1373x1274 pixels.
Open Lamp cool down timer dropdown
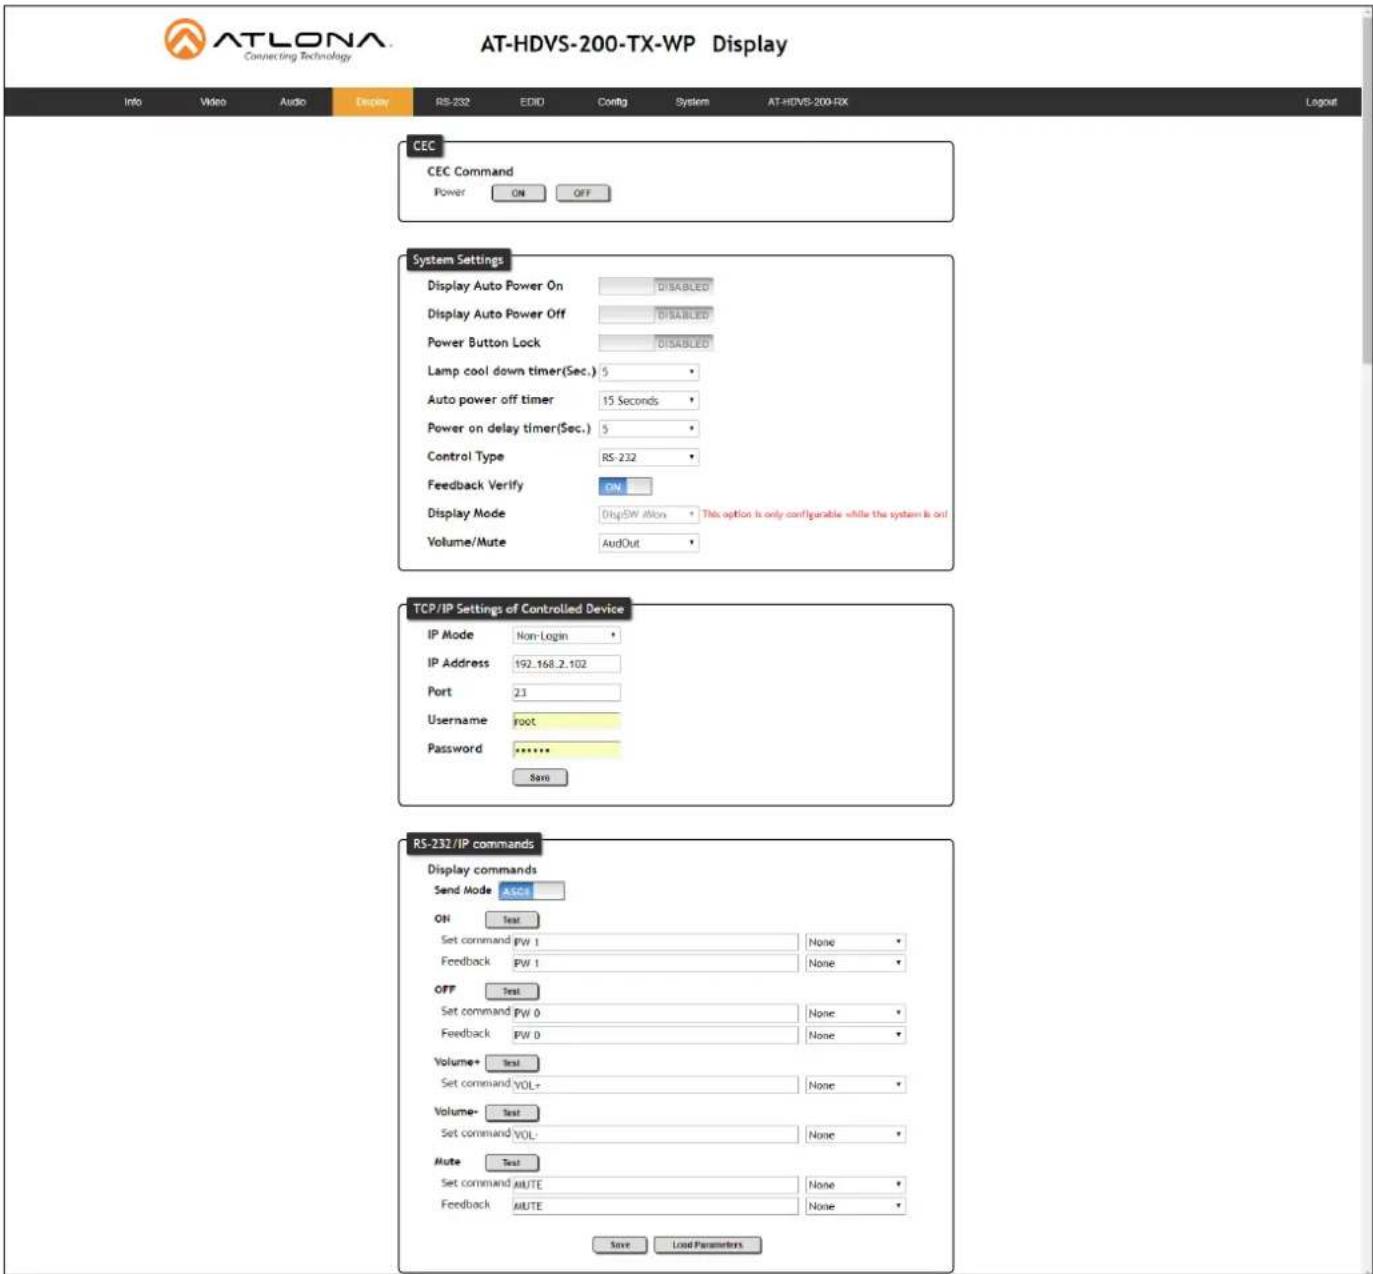tap(648, 372)
